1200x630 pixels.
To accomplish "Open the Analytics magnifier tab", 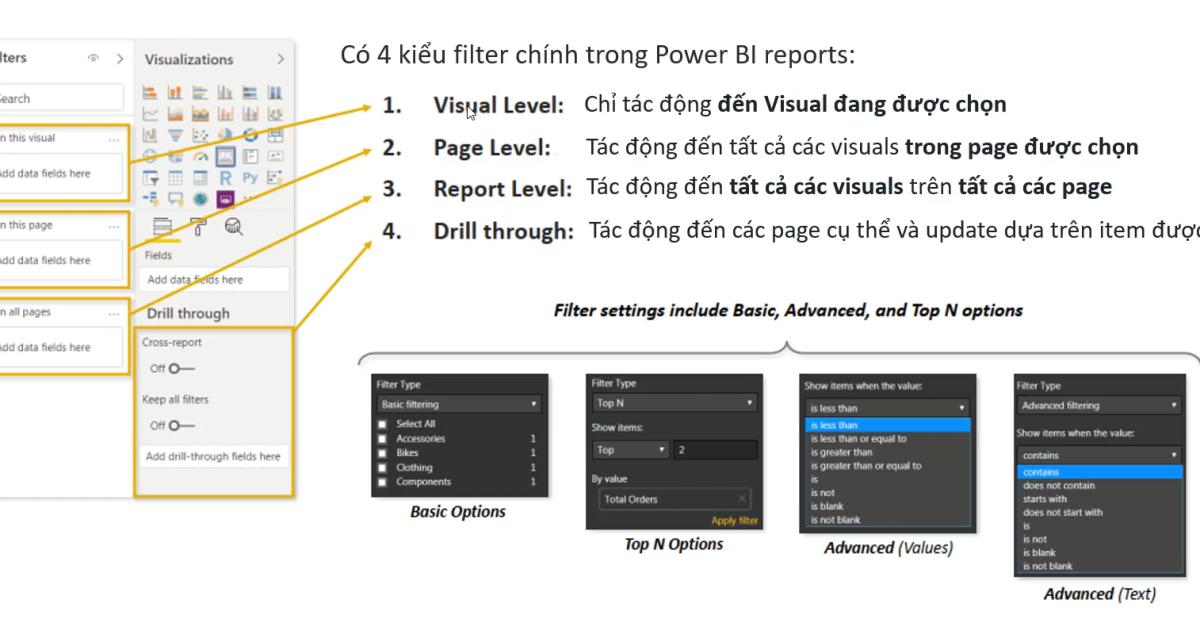I will point(233,227).
